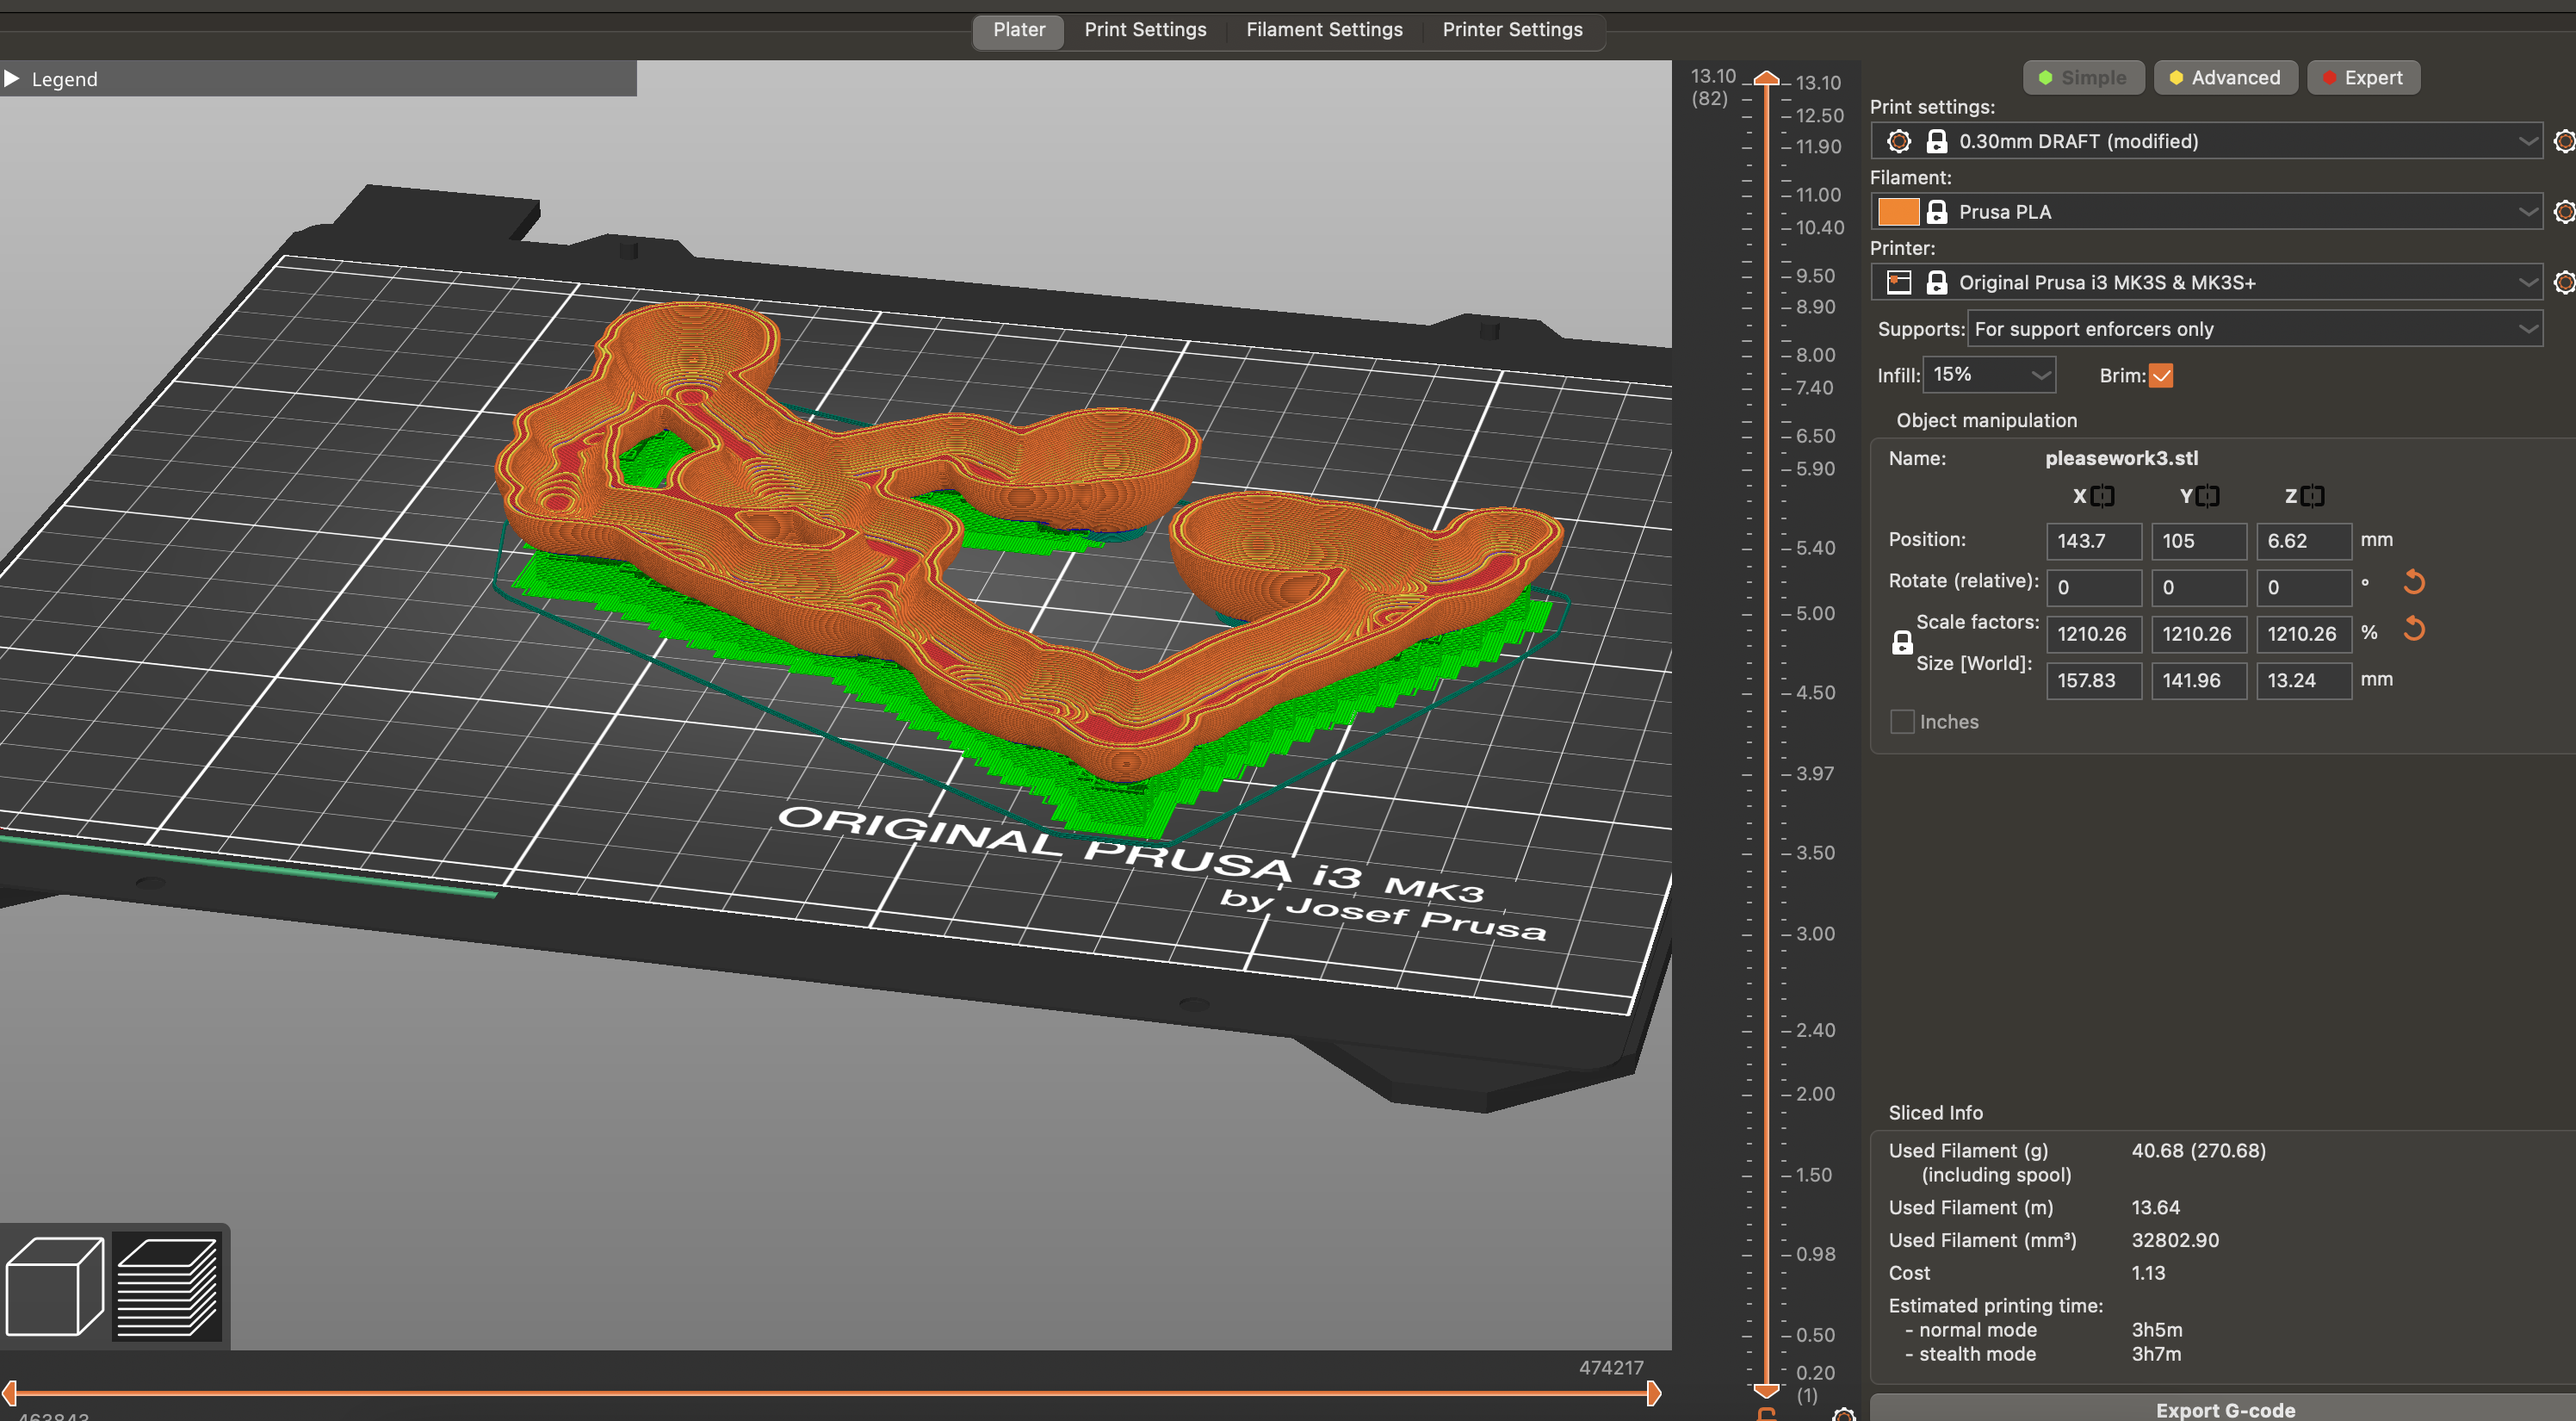Open the Print Settings tab
The height and width of the screenshot is (1421, 2576).
tap(1145, 30)
